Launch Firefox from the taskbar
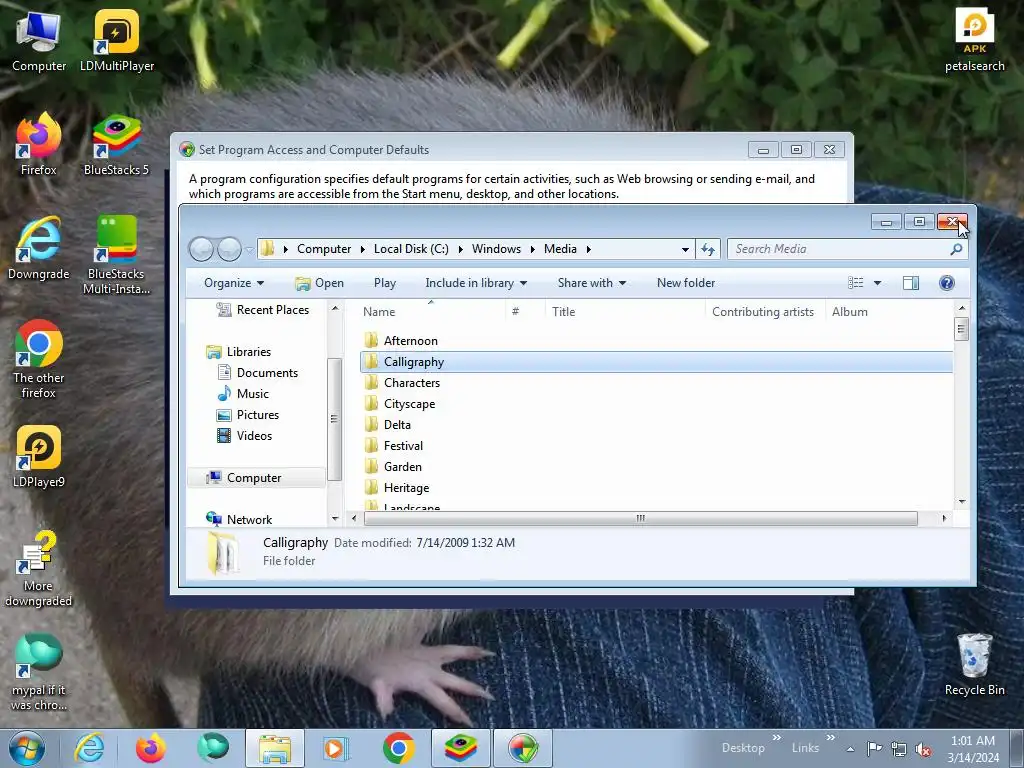The width and height of the screenshot is (1024, 768). point(150,748)
